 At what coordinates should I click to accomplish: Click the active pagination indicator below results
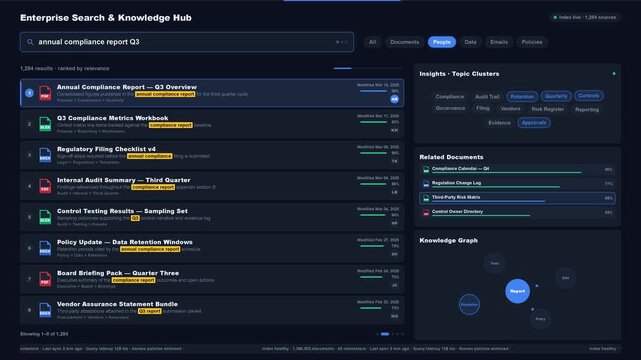tap(385, 334)
